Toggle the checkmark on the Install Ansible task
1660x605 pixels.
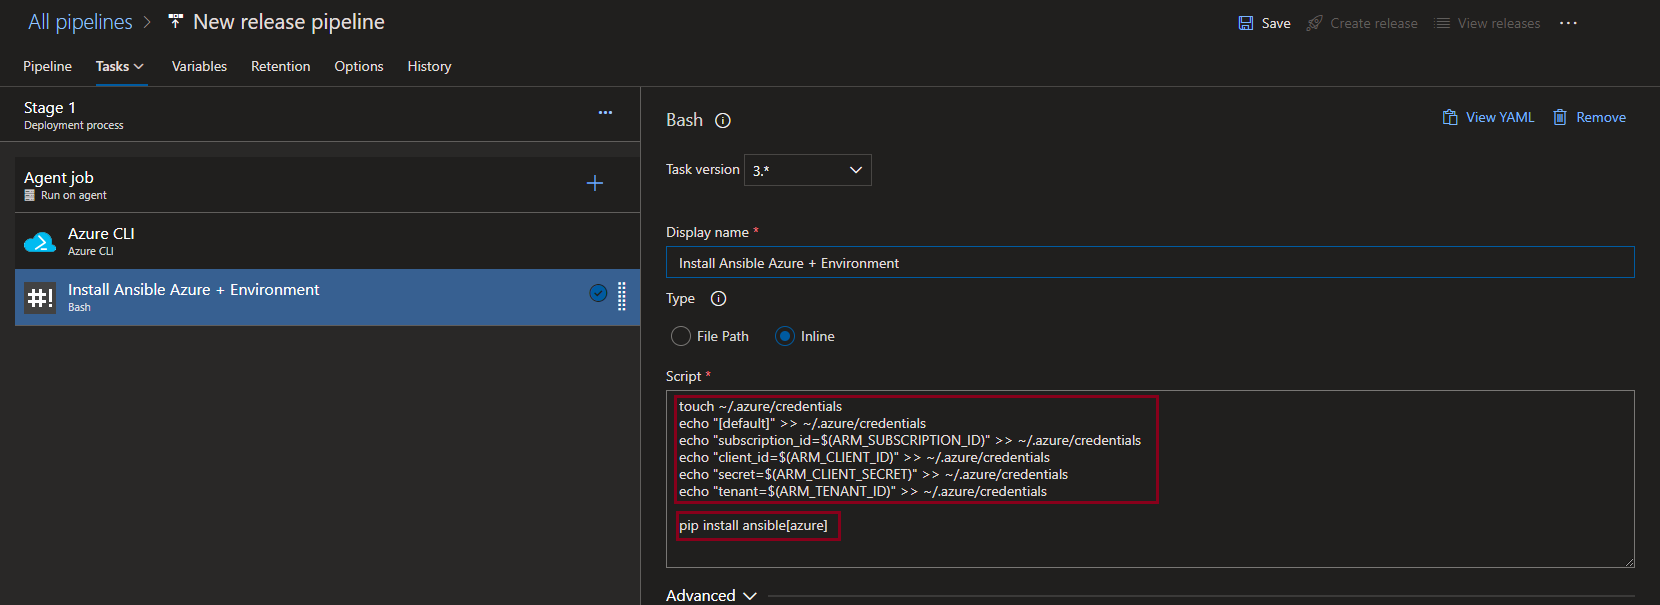pos(598,293)
